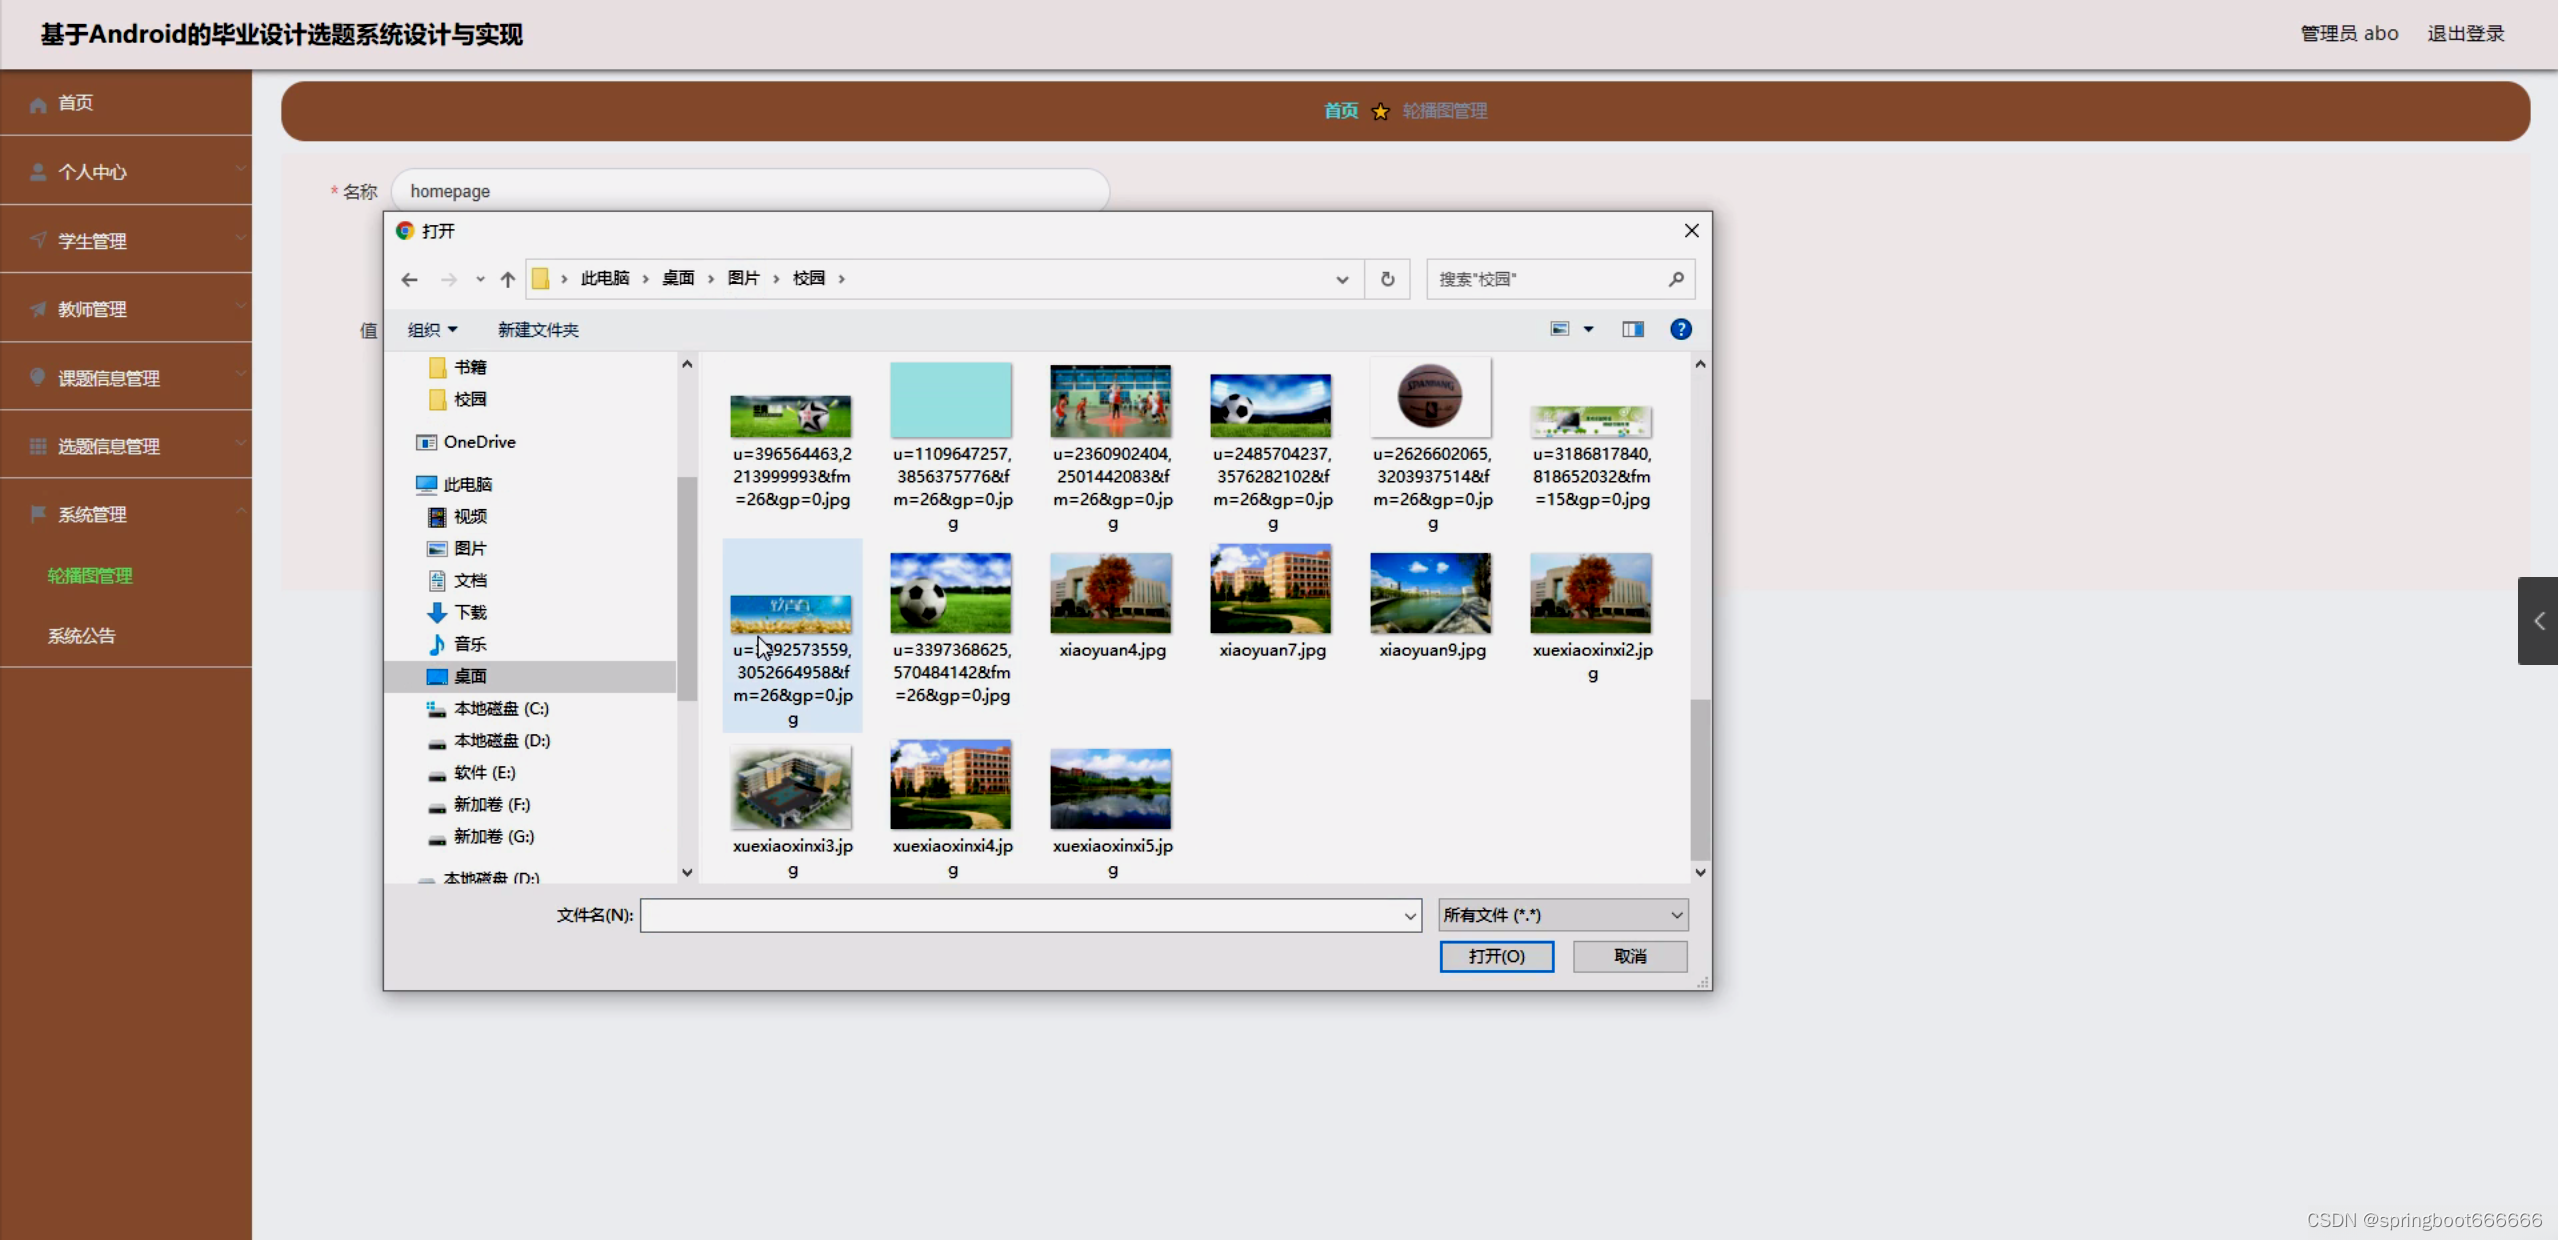The width and height of the screenshot is (2558, 1240).
Task: Select 本地磁盘 (C:) in navigation tree
Action: point(500,708)
